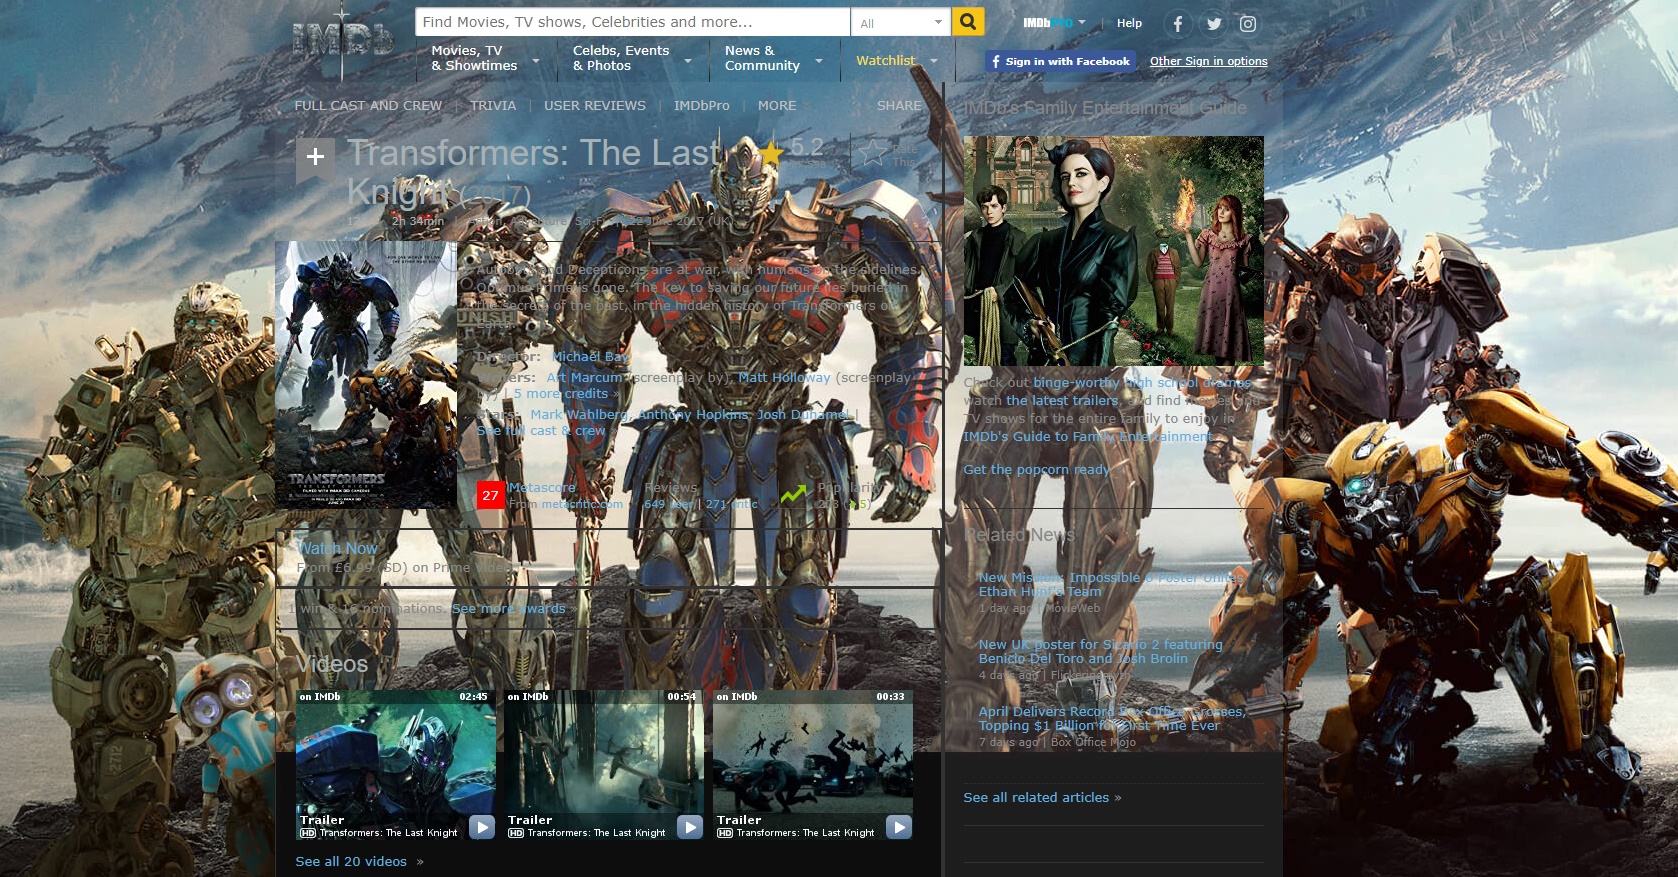
Task: Click the Rate This star
Action: (874, 153)
